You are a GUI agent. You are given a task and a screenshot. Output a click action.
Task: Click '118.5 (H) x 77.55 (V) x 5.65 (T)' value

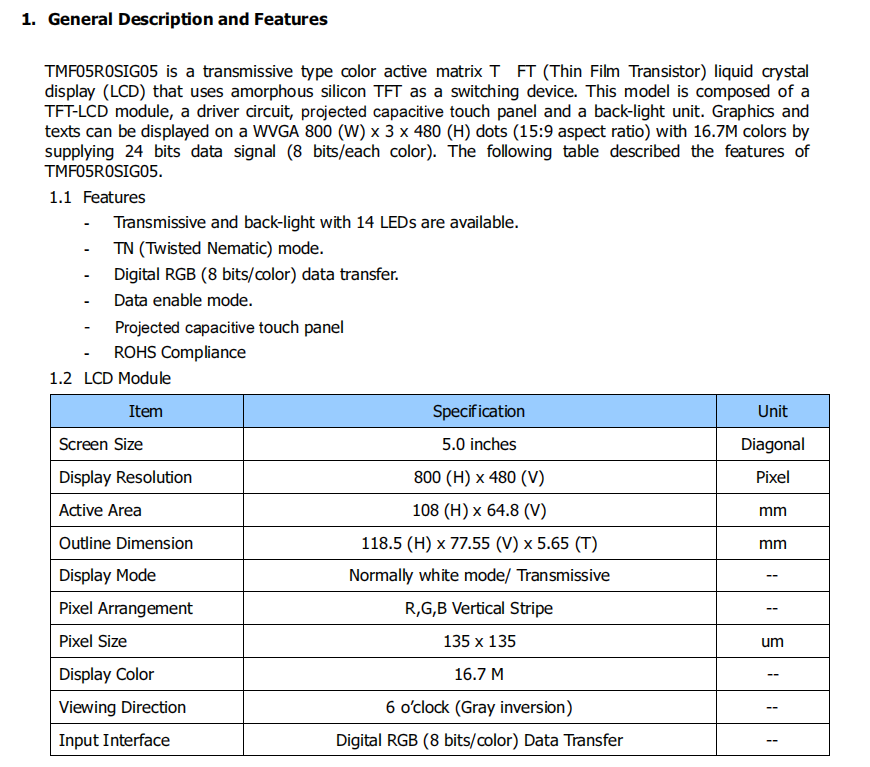479,543
